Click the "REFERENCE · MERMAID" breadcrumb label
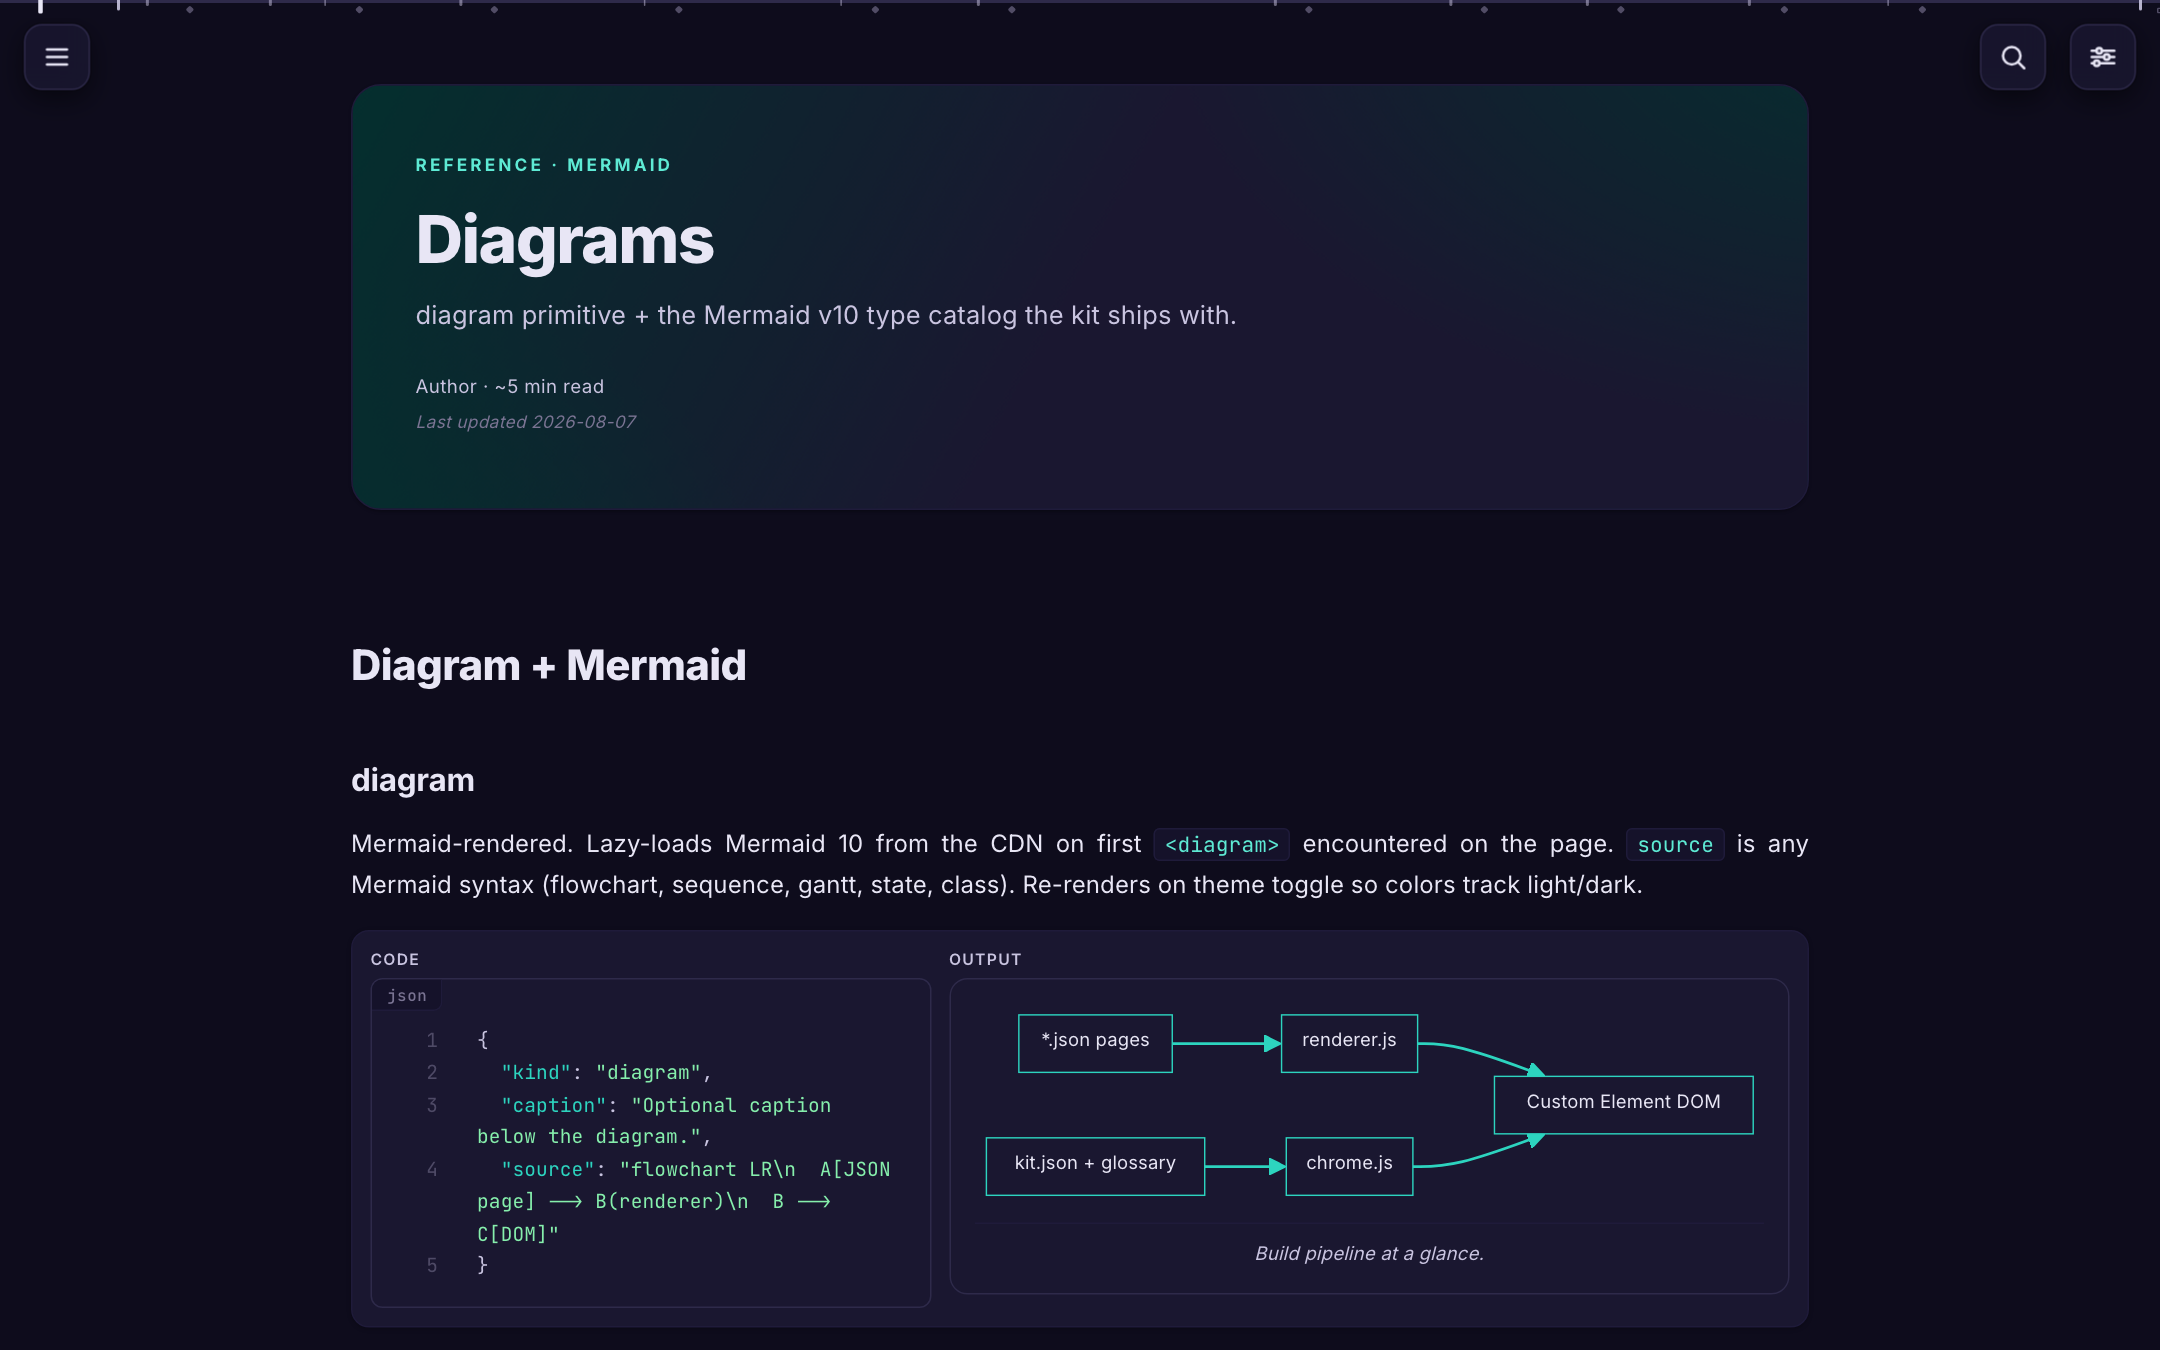 [543, 165]
